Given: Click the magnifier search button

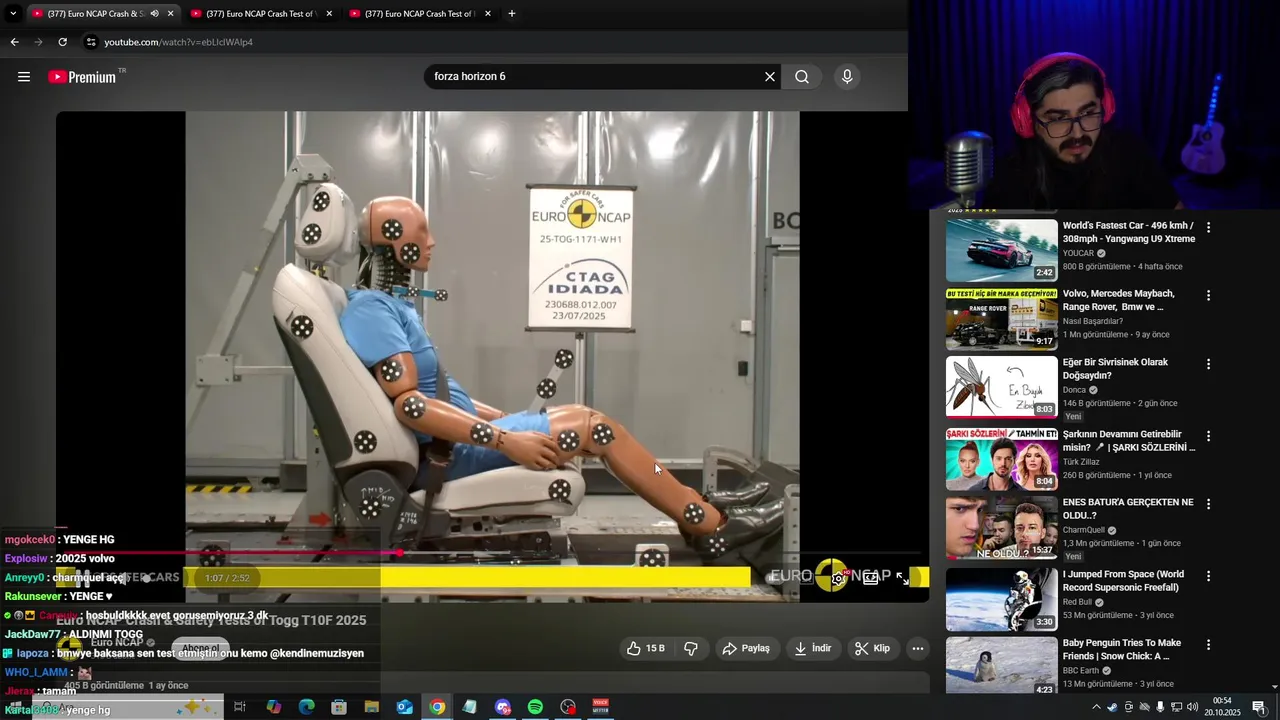Looking at the screenshot, I should [x=802, y=77].
